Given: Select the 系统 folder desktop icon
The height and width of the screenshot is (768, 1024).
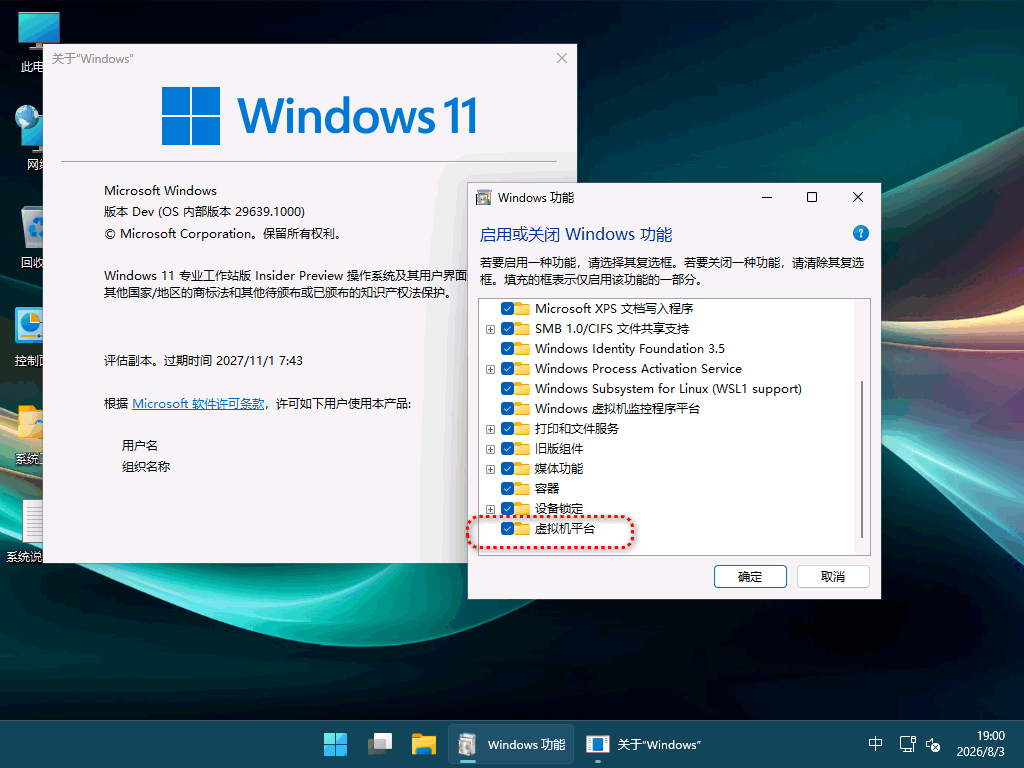Looking at the screenshot, I should [x=30, y=434].
